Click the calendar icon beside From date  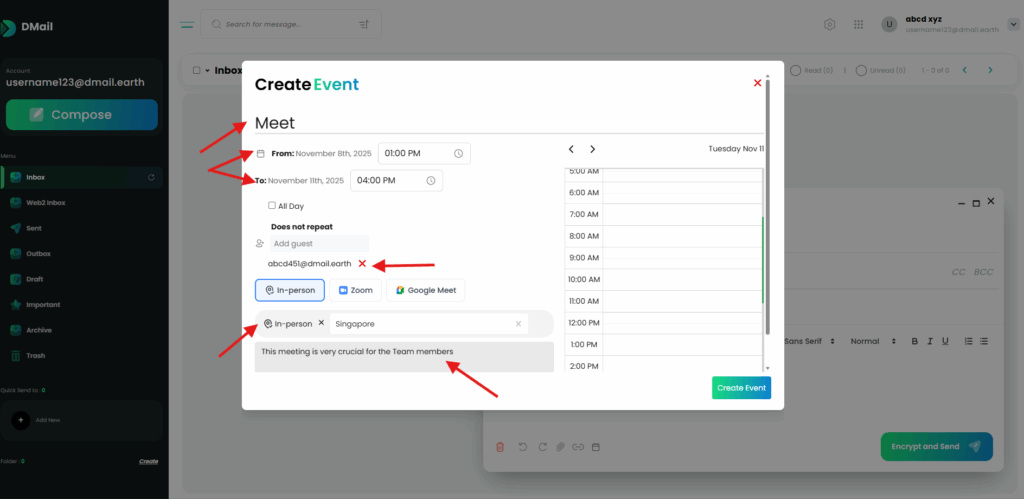(261, 154)
